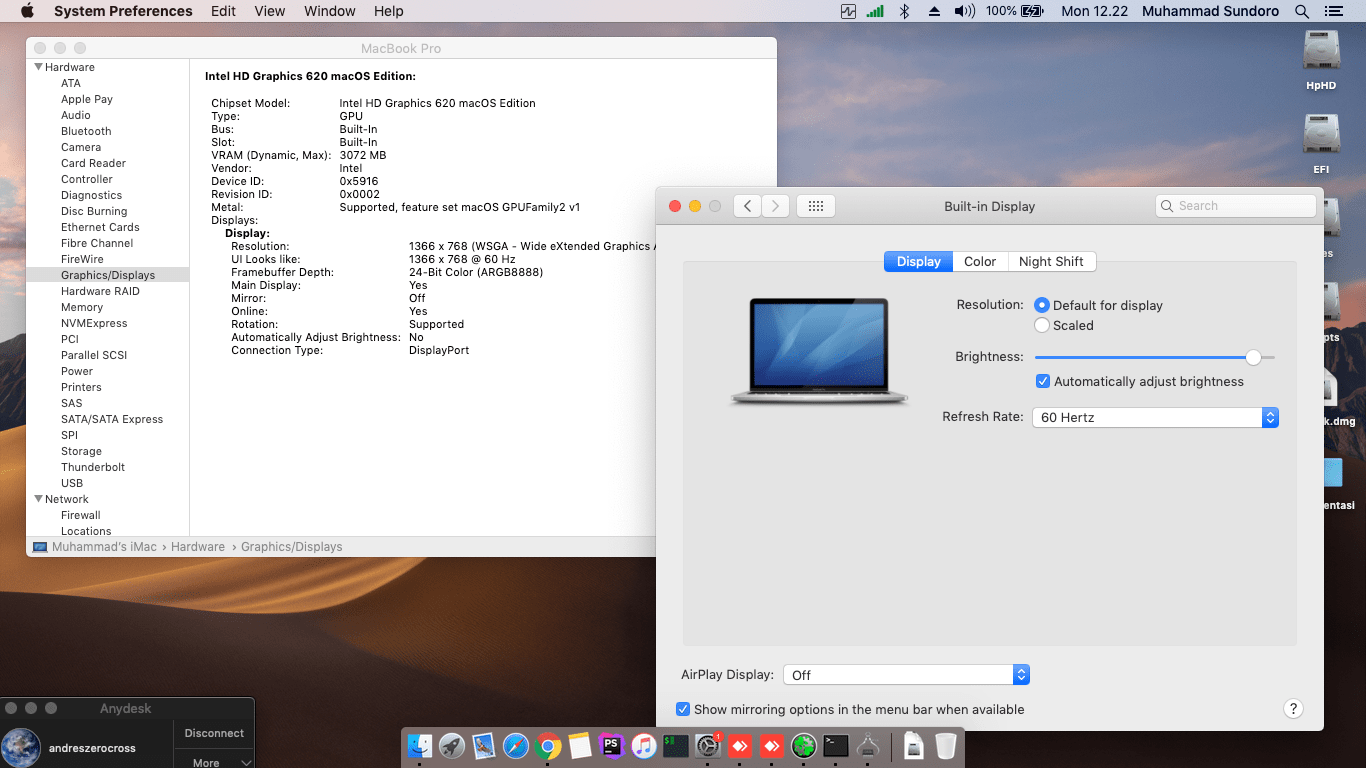
Task: Click Disconnect in the Anydesk panel
Action: (x=213, y=733)
